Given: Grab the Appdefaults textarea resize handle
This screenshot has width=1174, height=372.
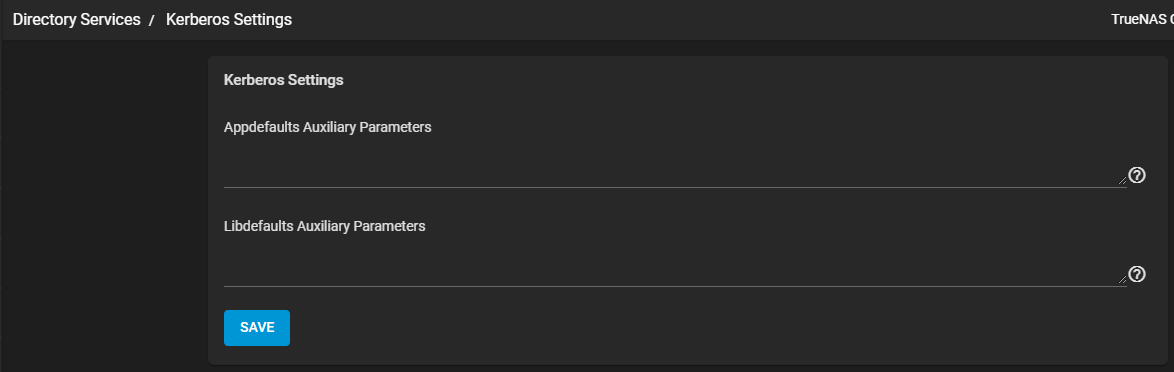Looking at the screenshot, I should coord(1122,180).
